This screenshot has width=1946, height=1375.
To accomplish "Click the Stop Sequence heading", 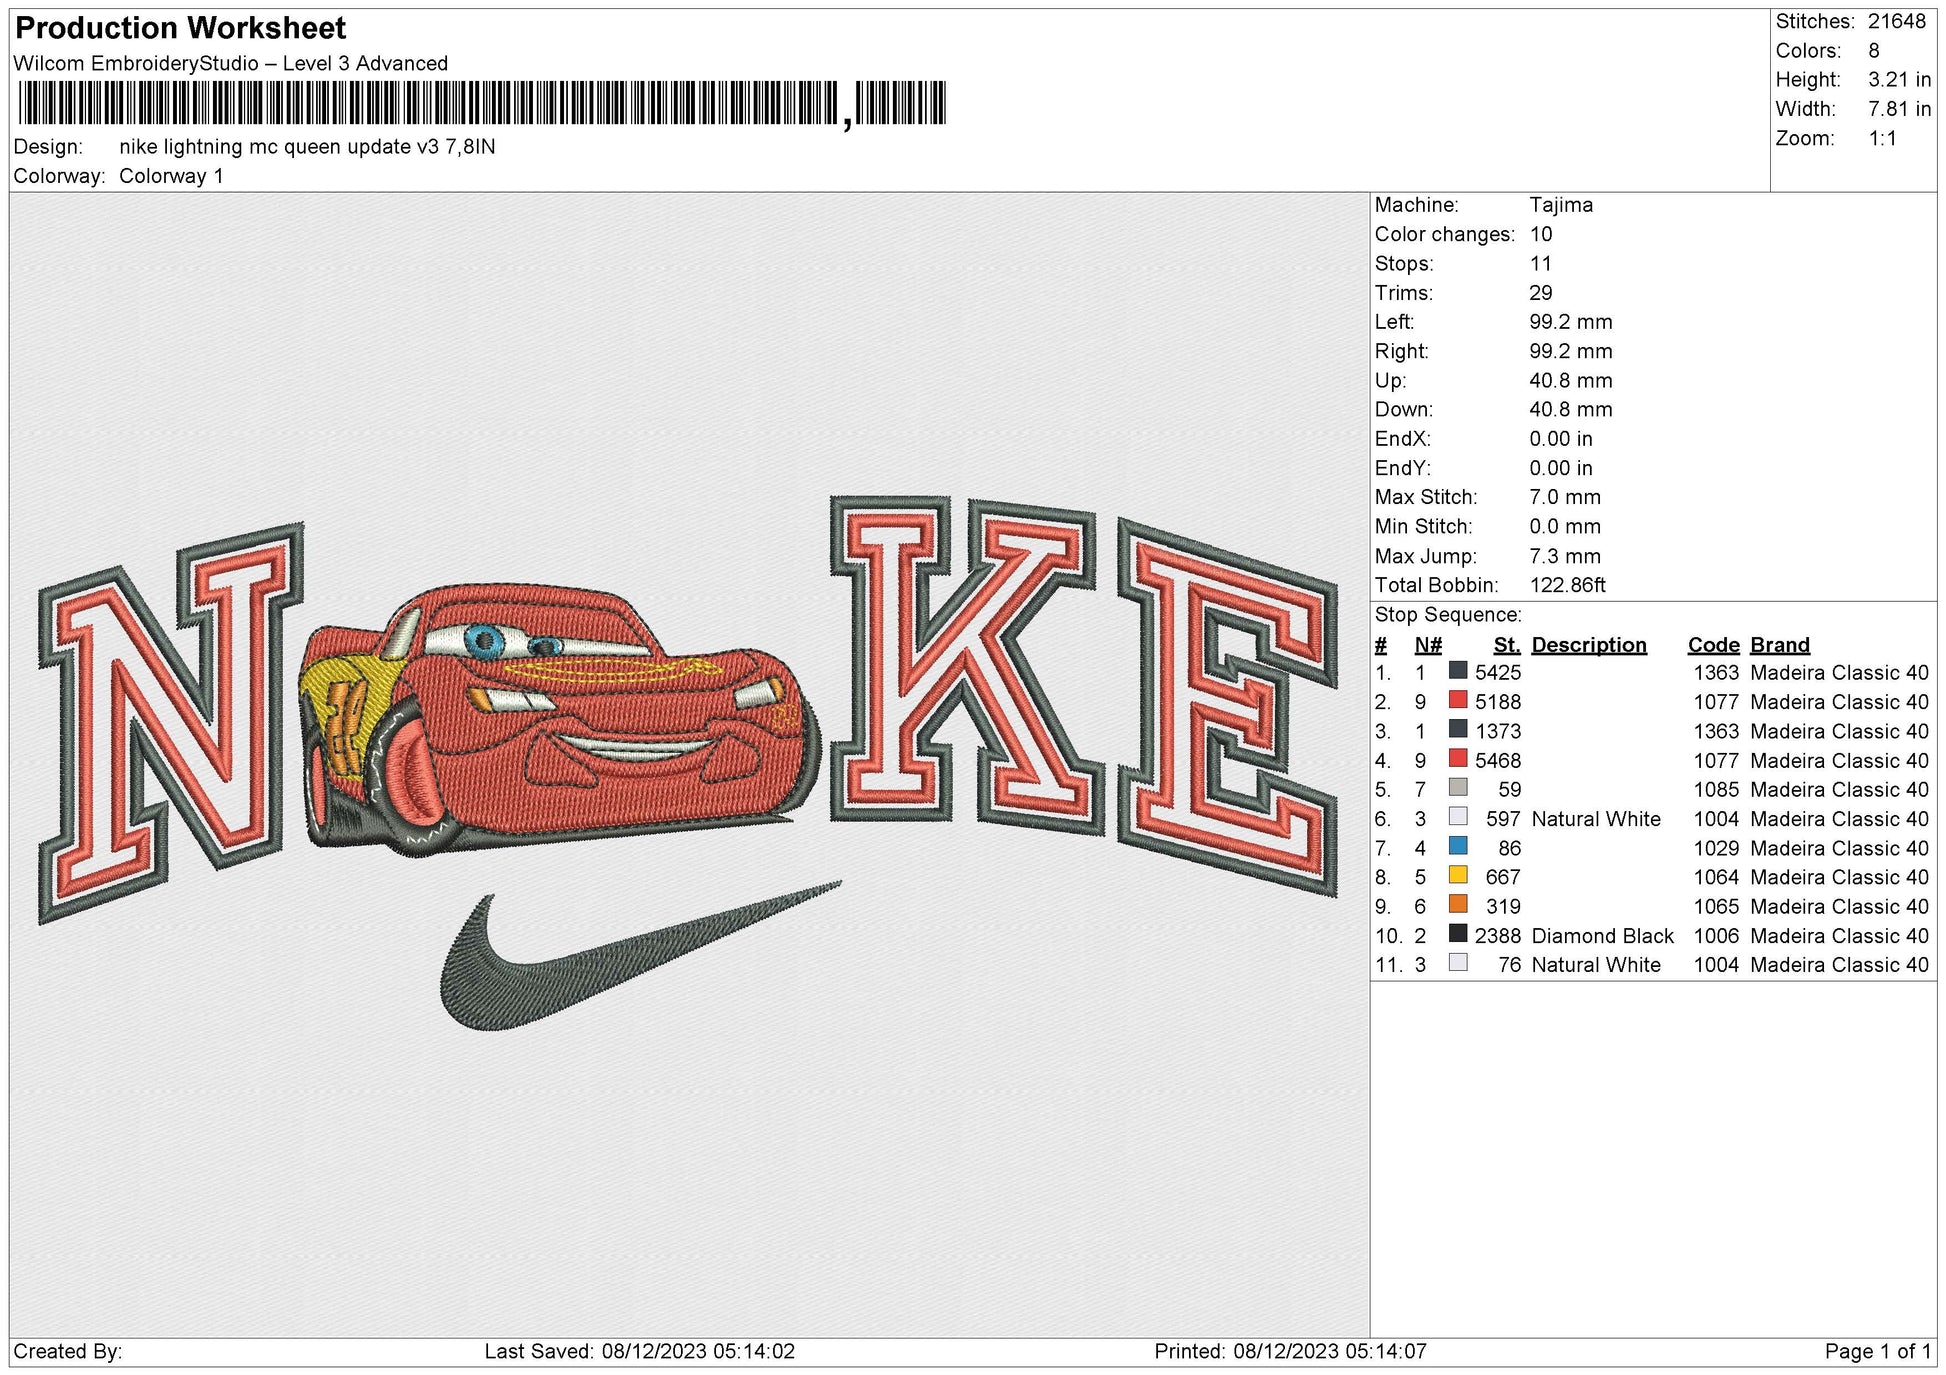I will [x=1448, y=615].
